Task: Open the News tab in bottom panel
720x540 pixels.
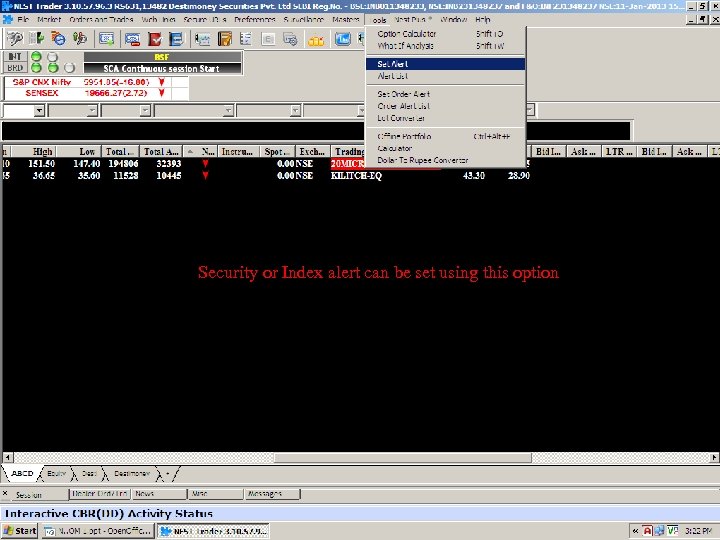Action: (159, 494)
